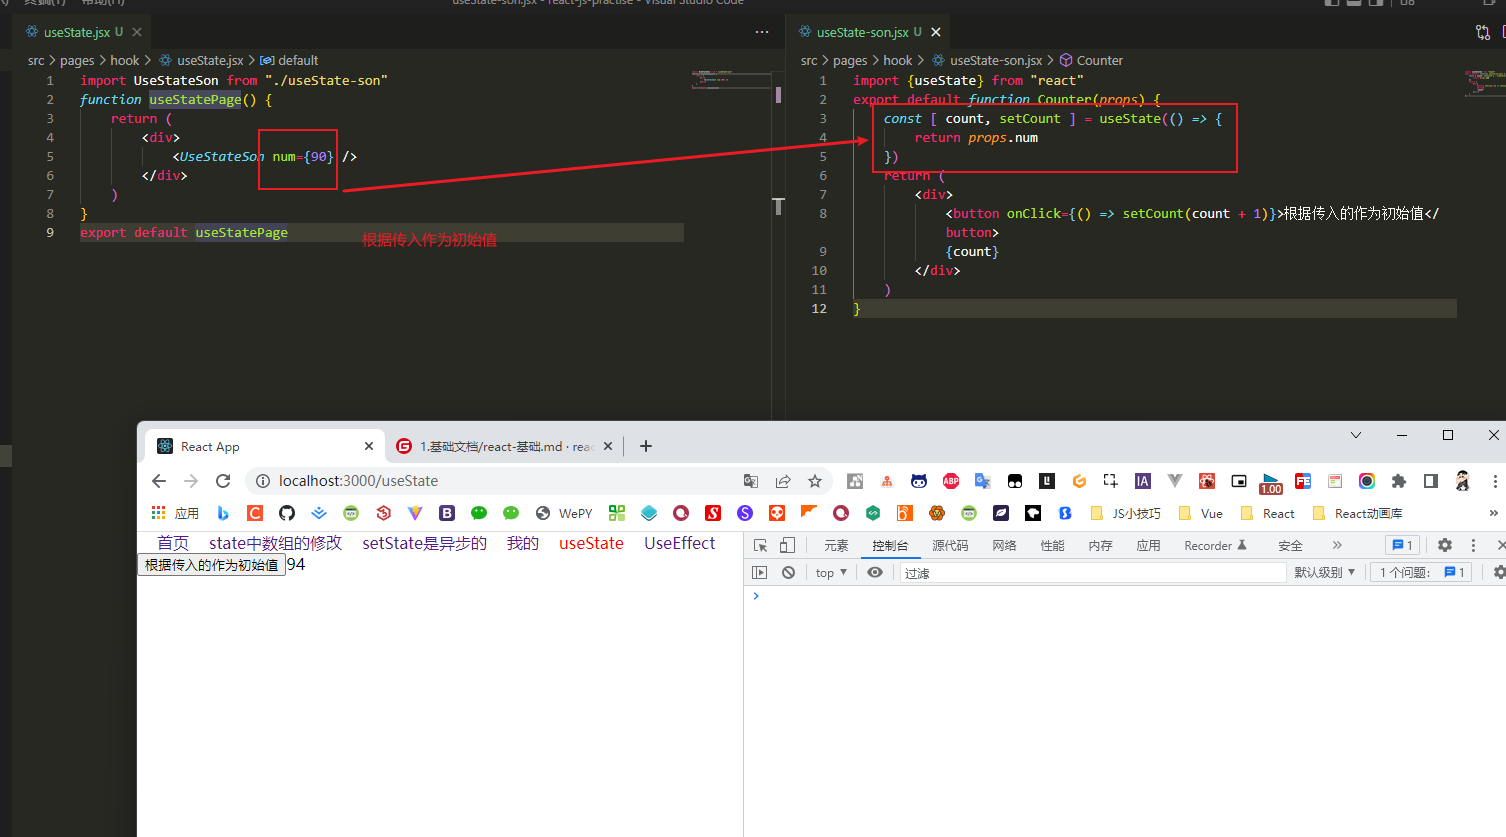The image size is (1506, 837).
Task: Close the React App Chrome tab
Action: pos(369,447)
